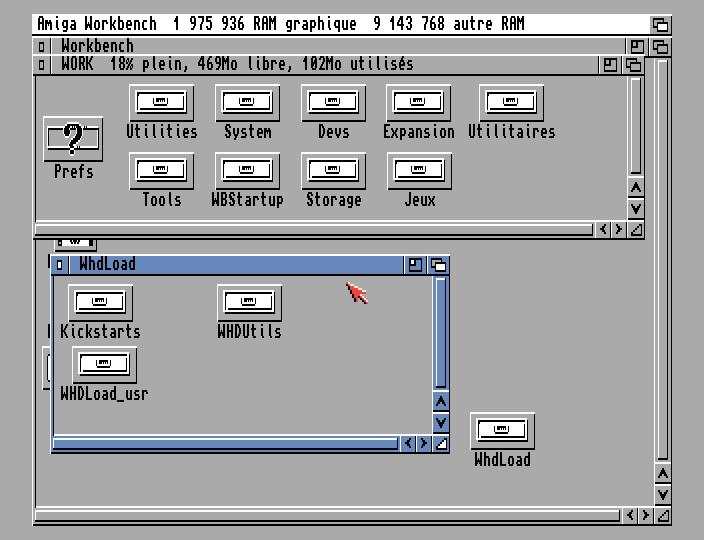This screenshot has width=704, height=540.
Task: Select the Tools drawer
Action: [x=161, y=171]
